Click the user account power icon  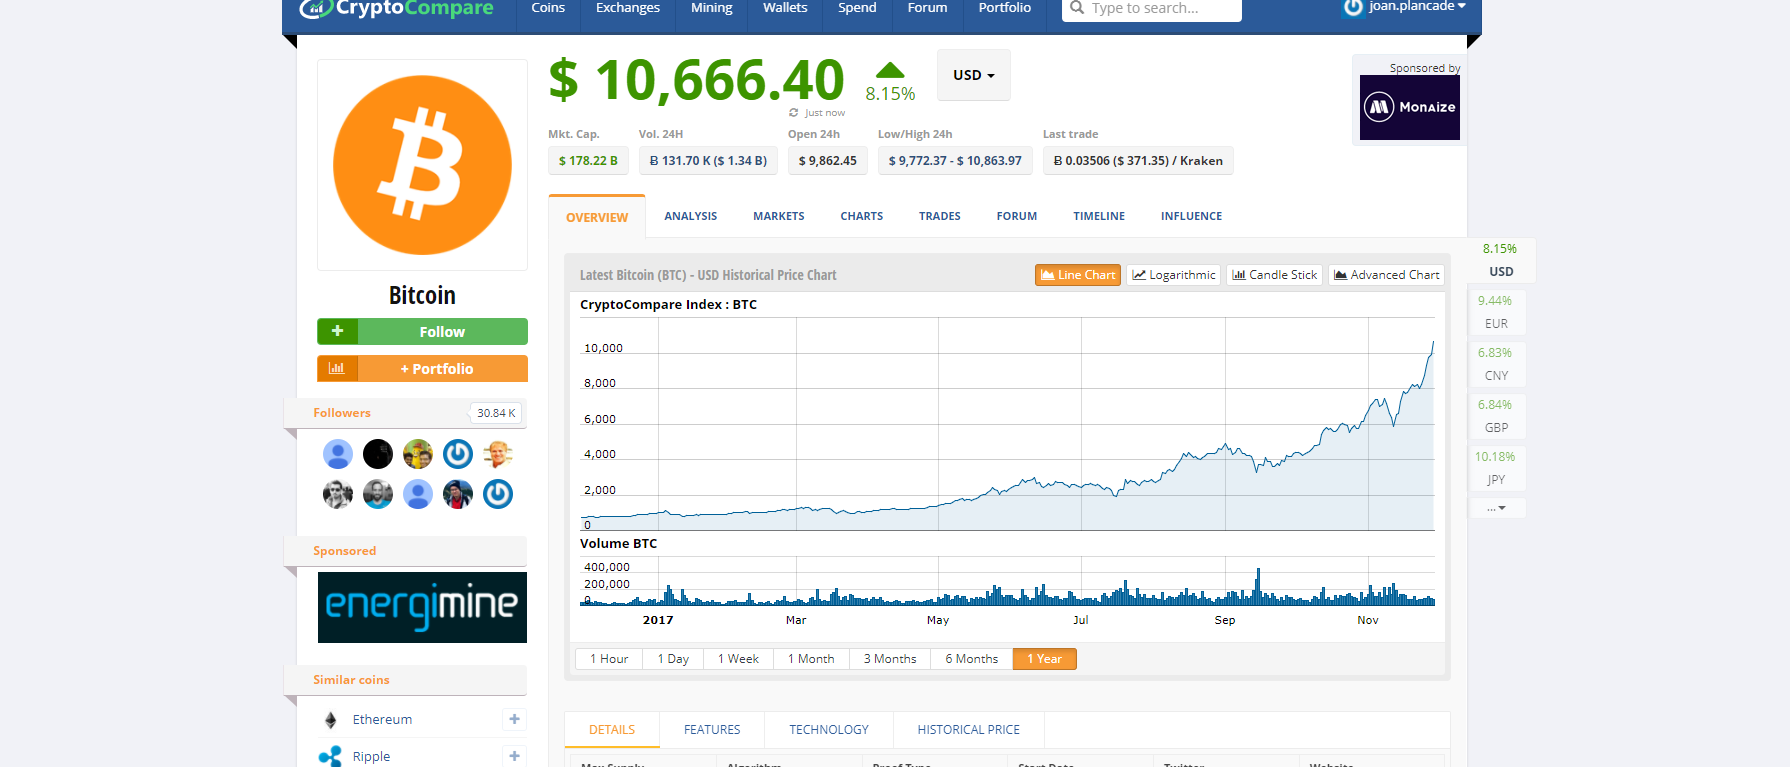click(x=1353, y=7)
